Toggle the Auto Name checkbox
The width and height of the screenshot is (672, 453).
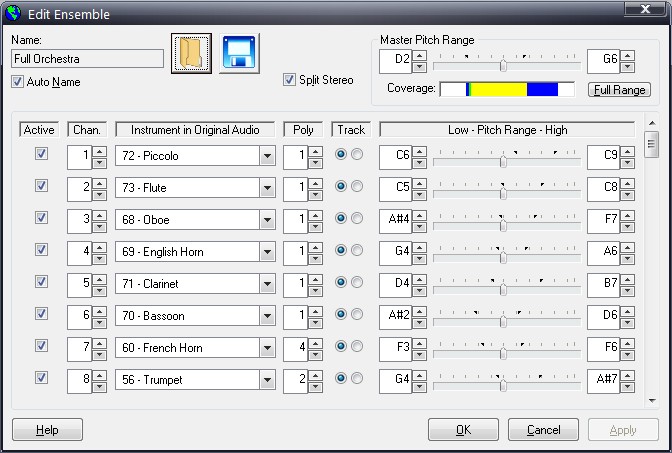(x=18, y=82)
